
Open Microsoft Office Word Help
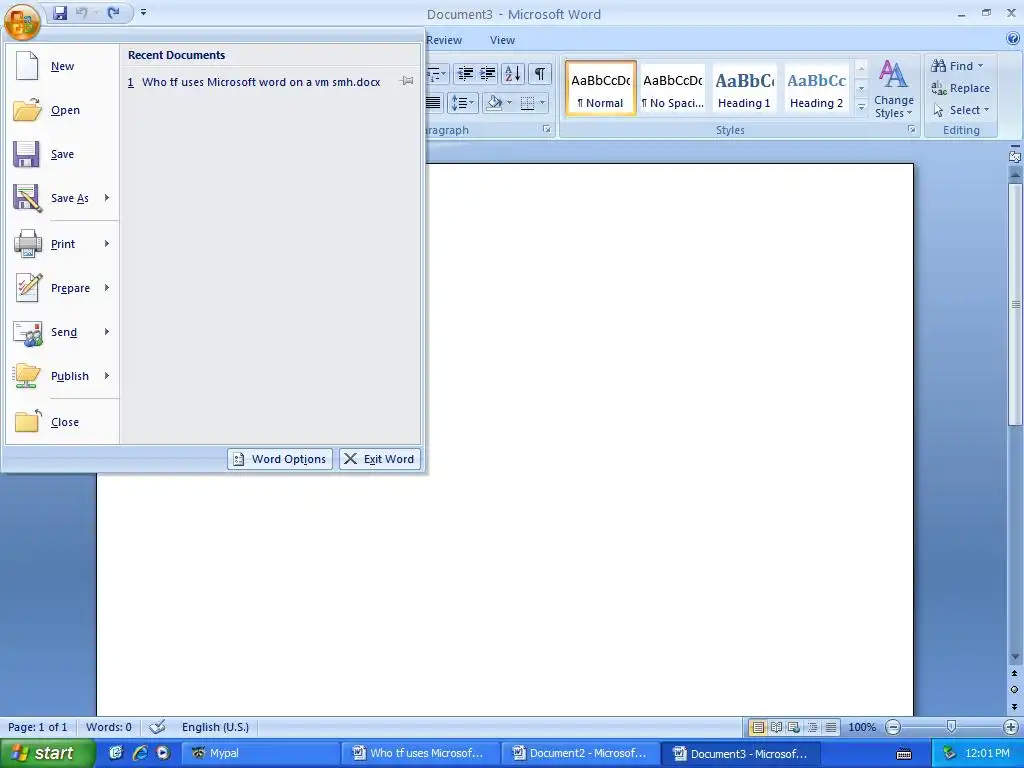point(1013,40)
